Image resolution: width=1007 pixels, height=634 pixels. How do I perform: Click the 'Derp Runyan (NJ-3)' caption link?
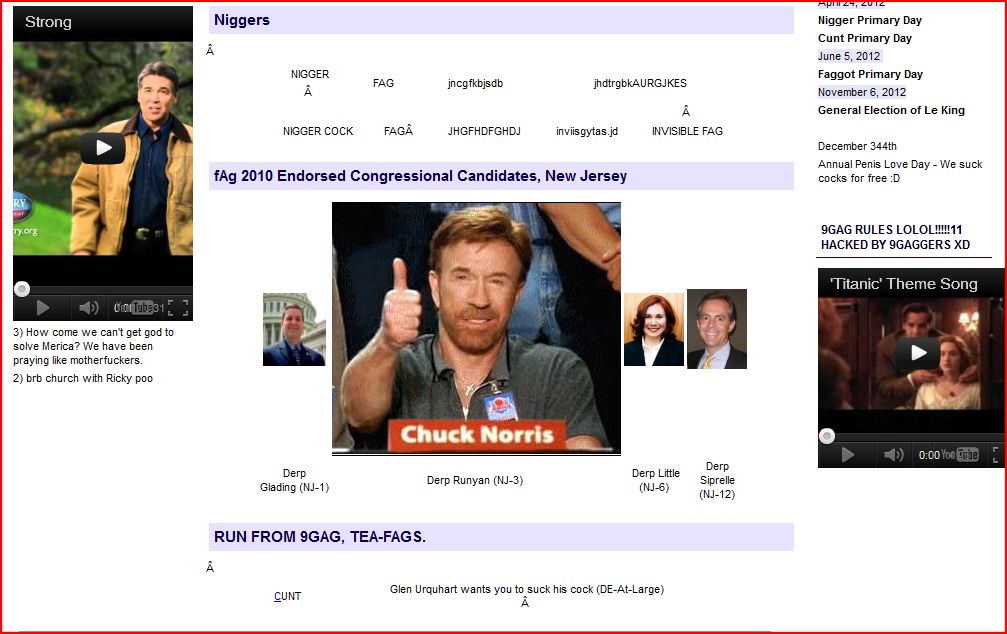(x=475, y=480)
